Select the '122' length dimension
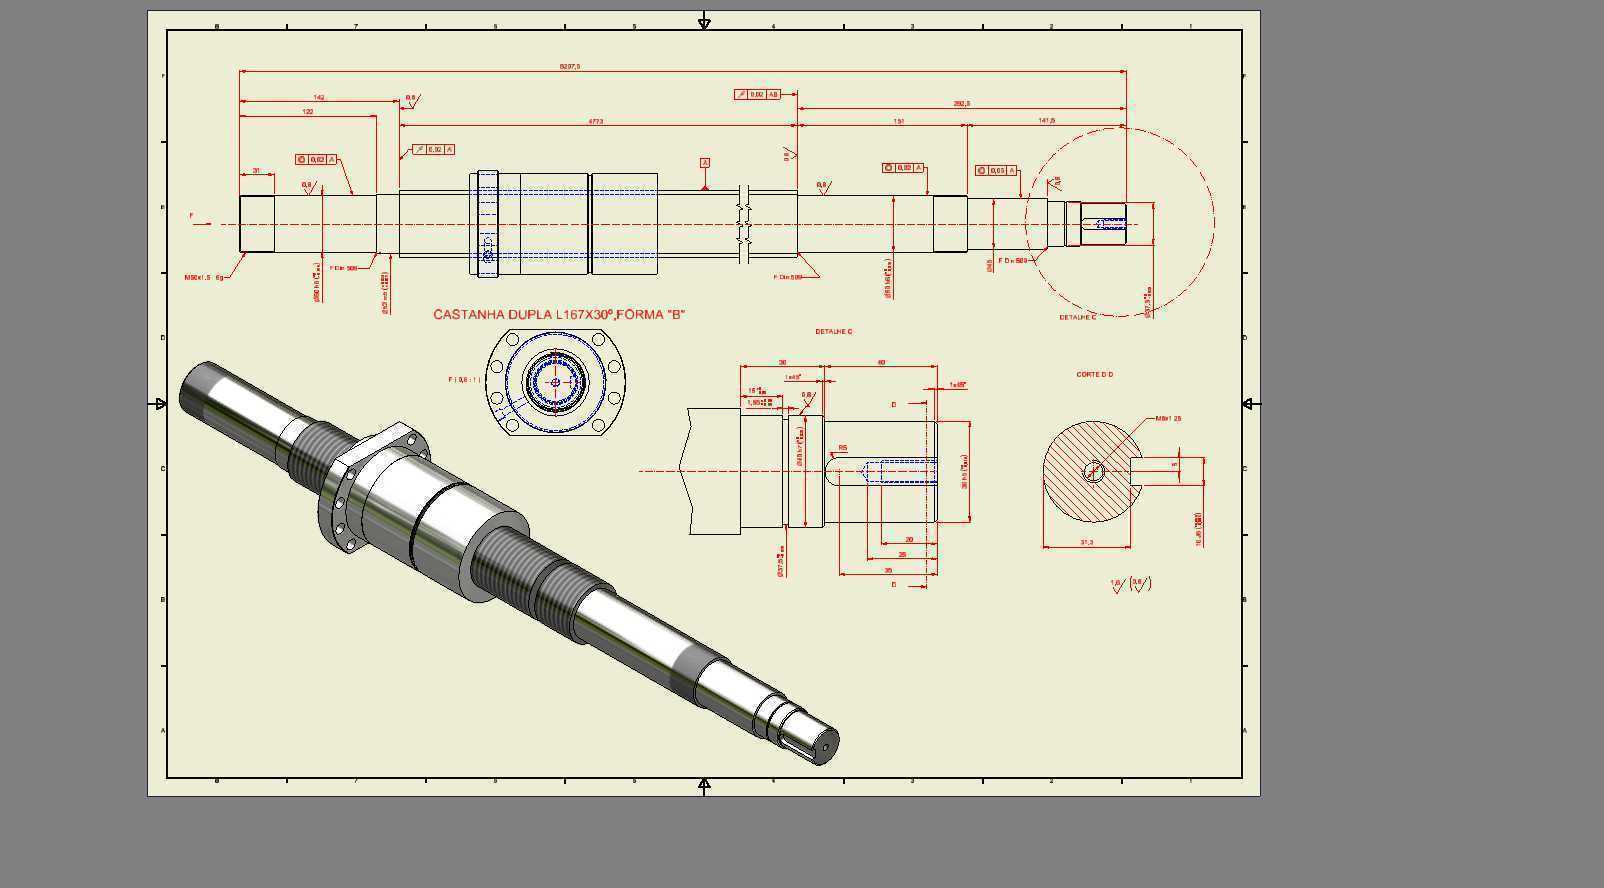 tap(308, 112)
